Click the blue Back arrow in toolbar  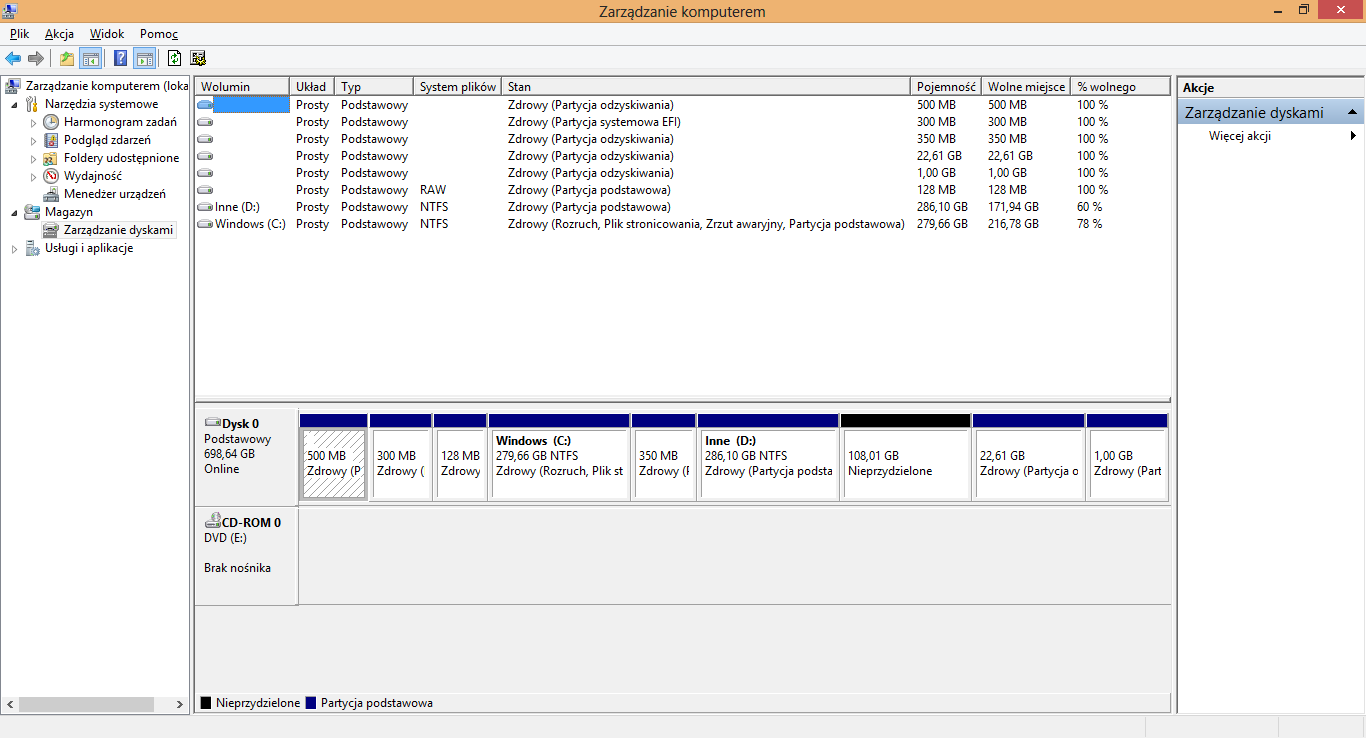pyautogui.click(x=13, y=58)
